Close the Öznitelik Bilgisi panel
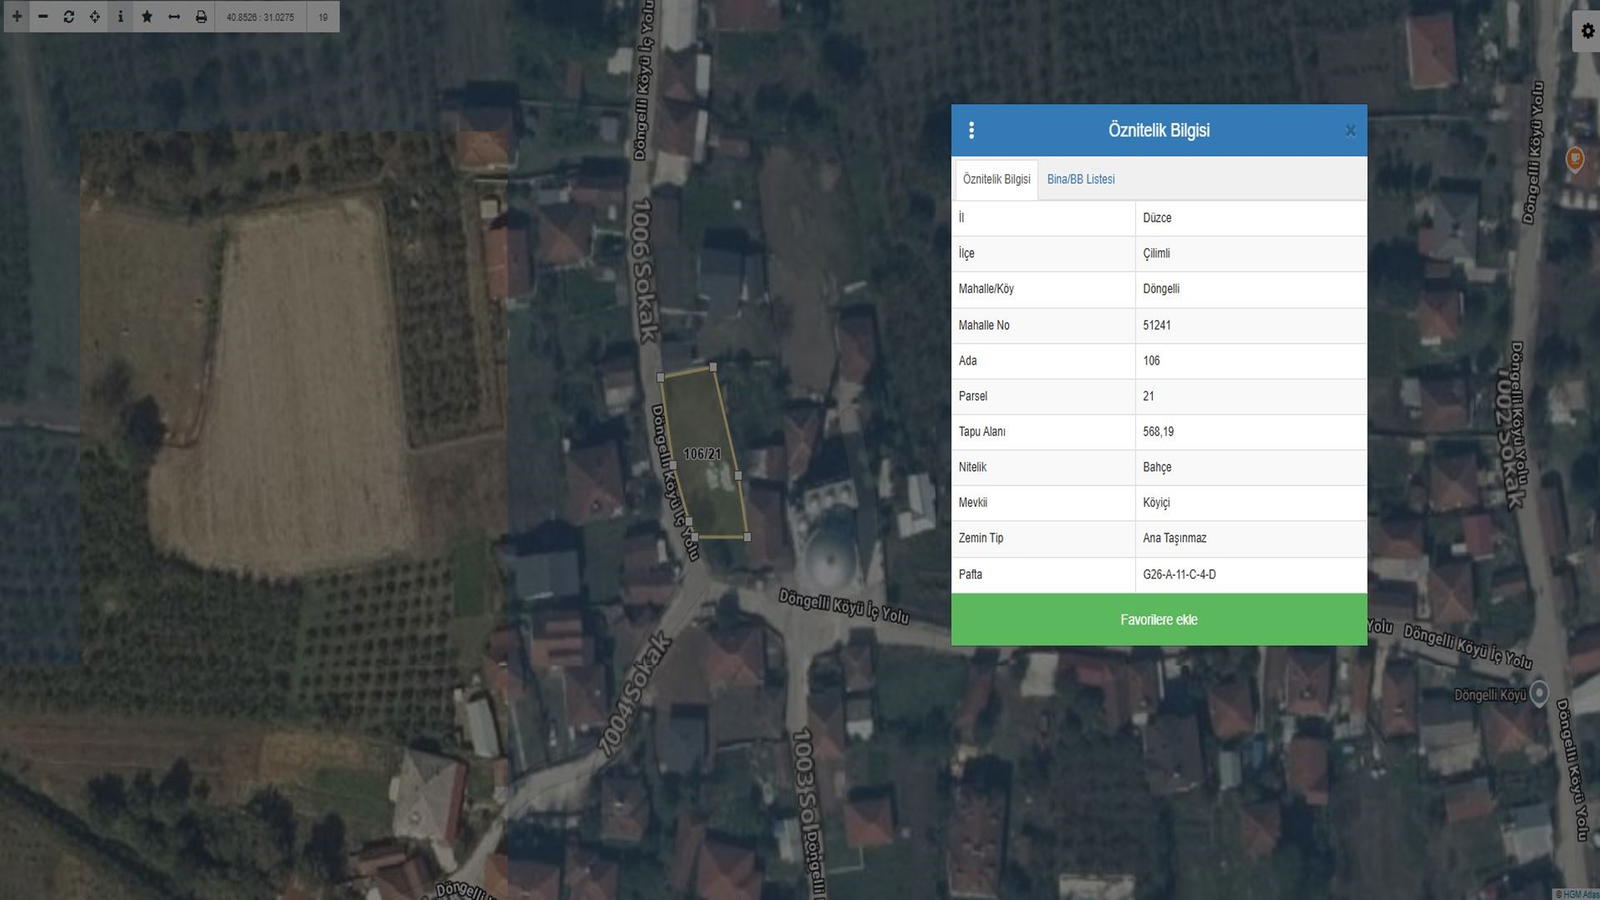Viewport: 1600px width, 900px height. pos(1350,130)
